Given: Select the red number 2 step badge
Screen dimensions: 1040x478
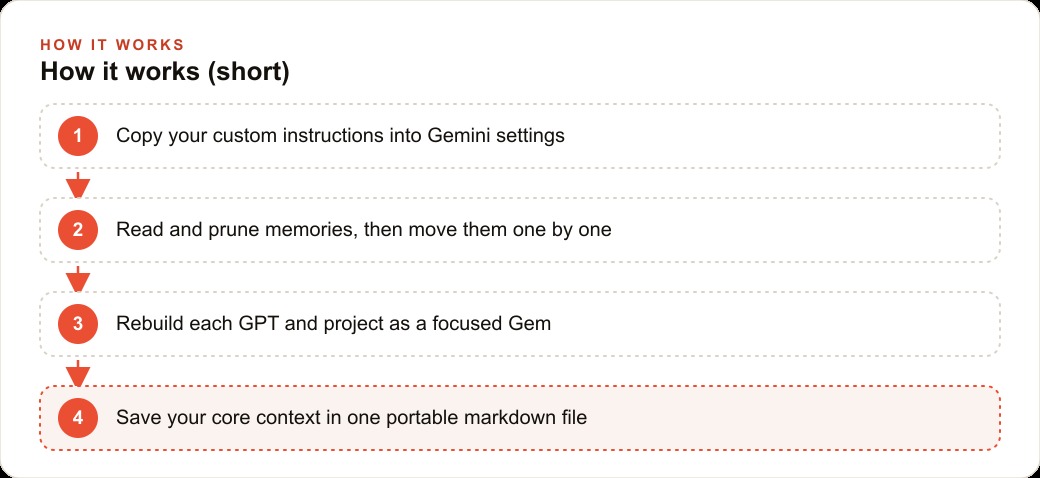Looking at the screenshot, I should click(78, 230).
